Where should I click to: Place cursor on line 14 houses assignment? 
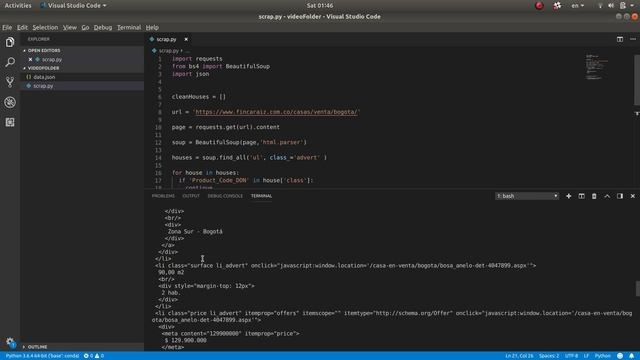[x=249, y=158]
